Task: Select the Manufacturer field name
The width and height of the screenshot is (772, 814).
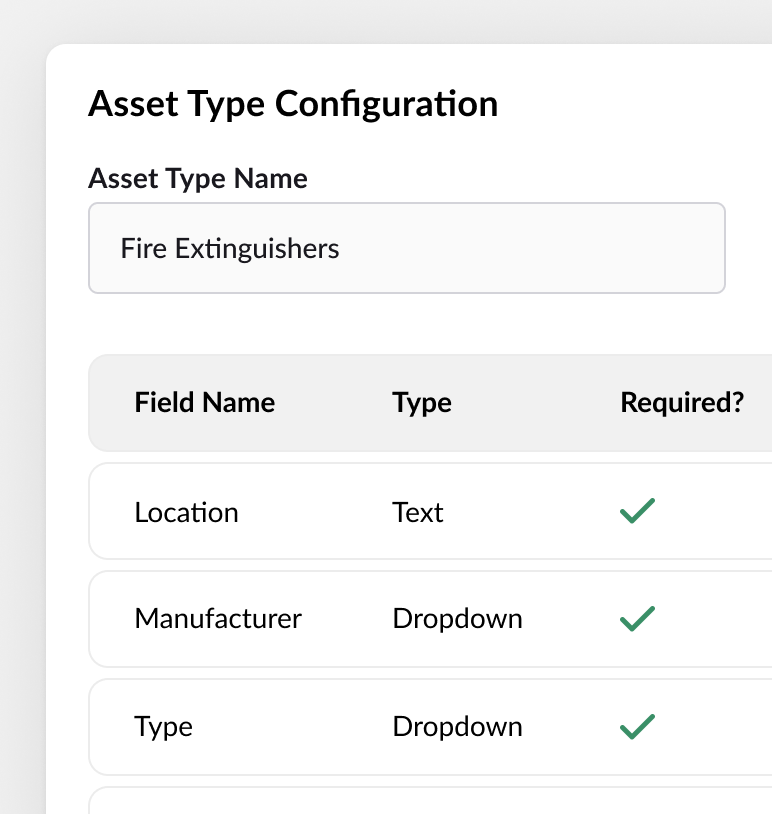Action: point(218,619)
